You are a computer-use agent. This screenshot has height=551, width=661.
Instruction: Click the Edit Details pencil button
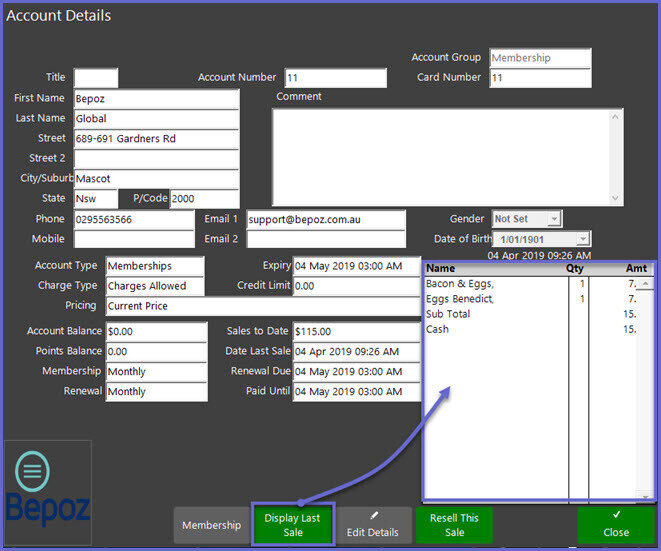click(373, 524)
